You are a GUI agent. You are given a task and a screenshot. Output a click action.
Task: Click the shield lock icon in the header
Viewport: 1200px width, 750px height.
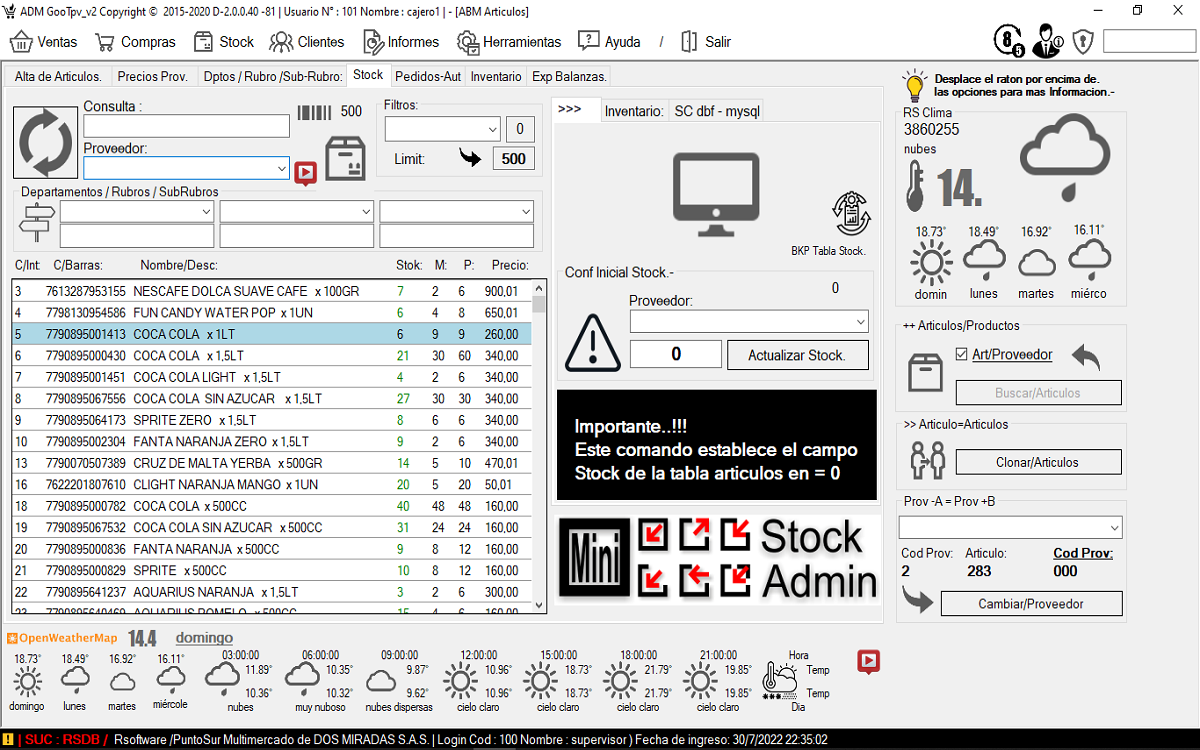pos(1082,42)
